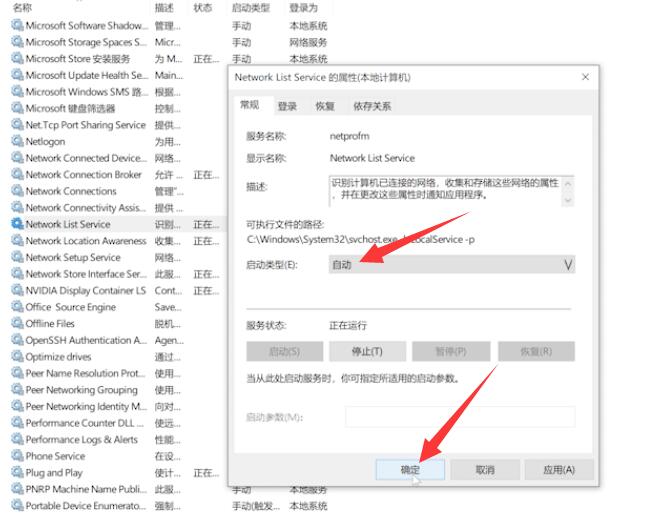The height and width of the screenshot is (513, 653).
Task: Click the 暂停(P) button
Action: [x=451, y=351]
